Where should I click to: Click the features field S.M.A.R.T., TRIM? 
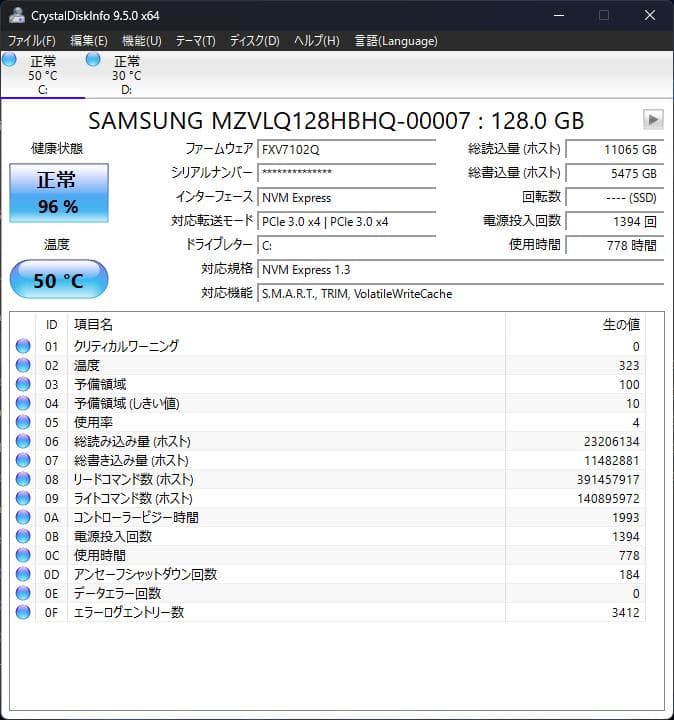[x=461, y=294]
